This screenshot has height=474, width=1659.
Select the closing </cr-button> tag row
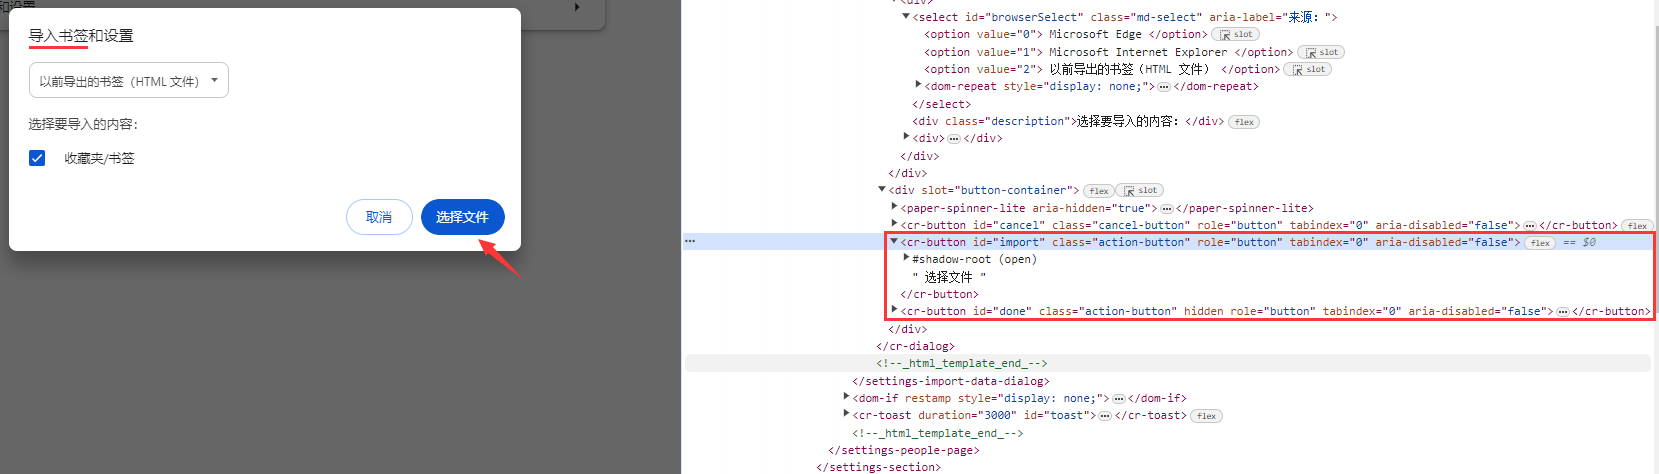click(x=939, y=294)
